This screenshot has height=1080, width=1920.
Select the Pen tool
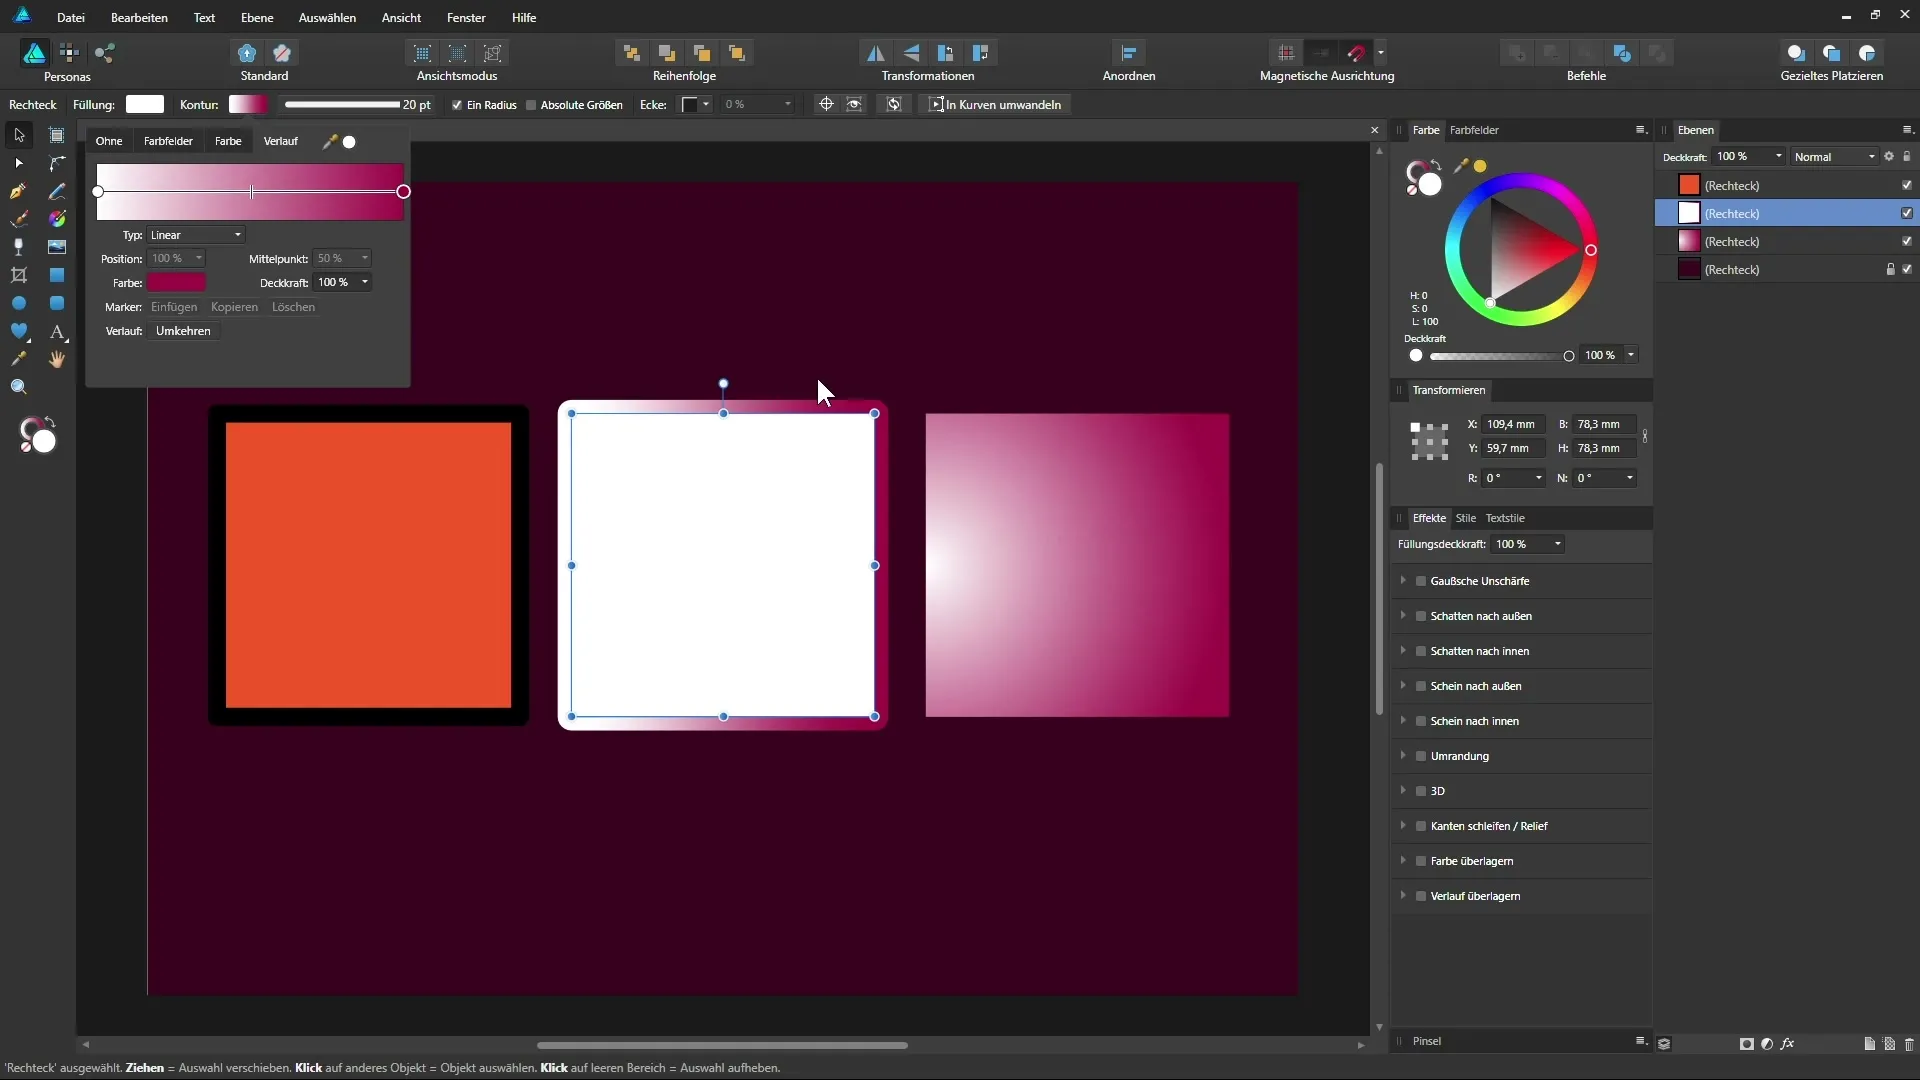point(19,191)
